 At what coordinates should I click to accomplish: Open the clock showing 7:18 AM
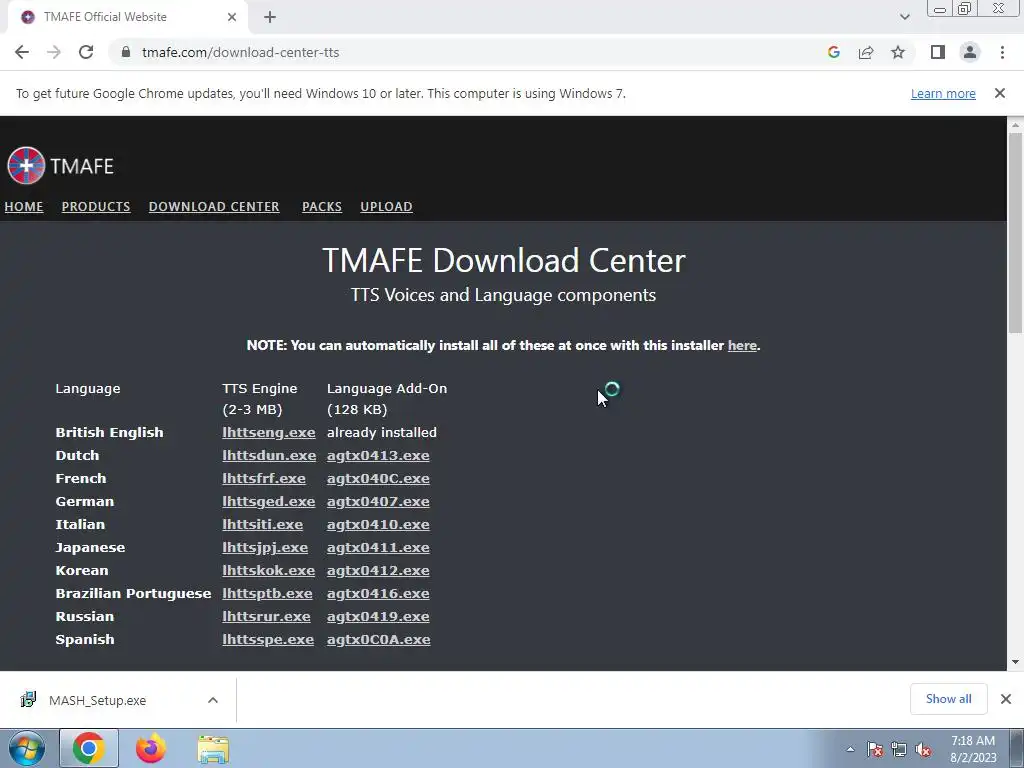[973, 749]
